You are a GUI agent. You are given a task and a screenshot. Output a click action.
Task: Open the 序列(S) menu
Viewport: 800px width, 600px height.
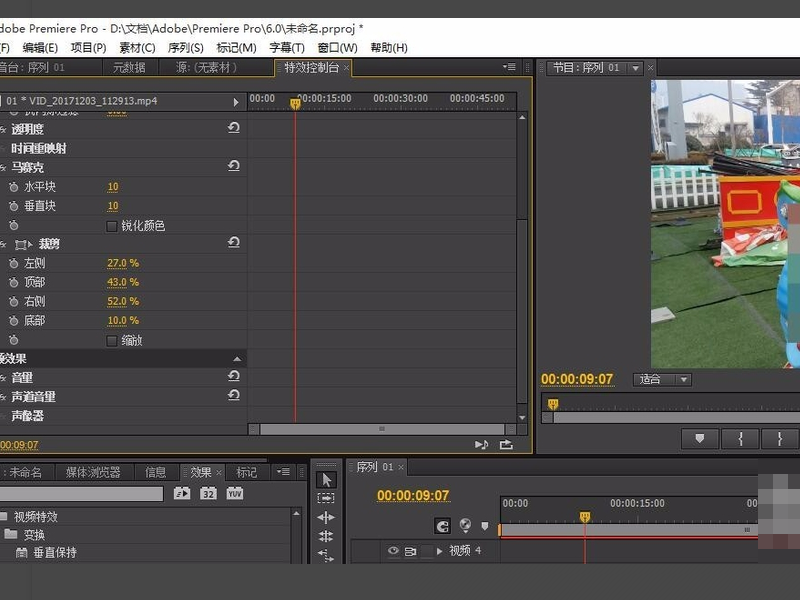coord(186,48)
